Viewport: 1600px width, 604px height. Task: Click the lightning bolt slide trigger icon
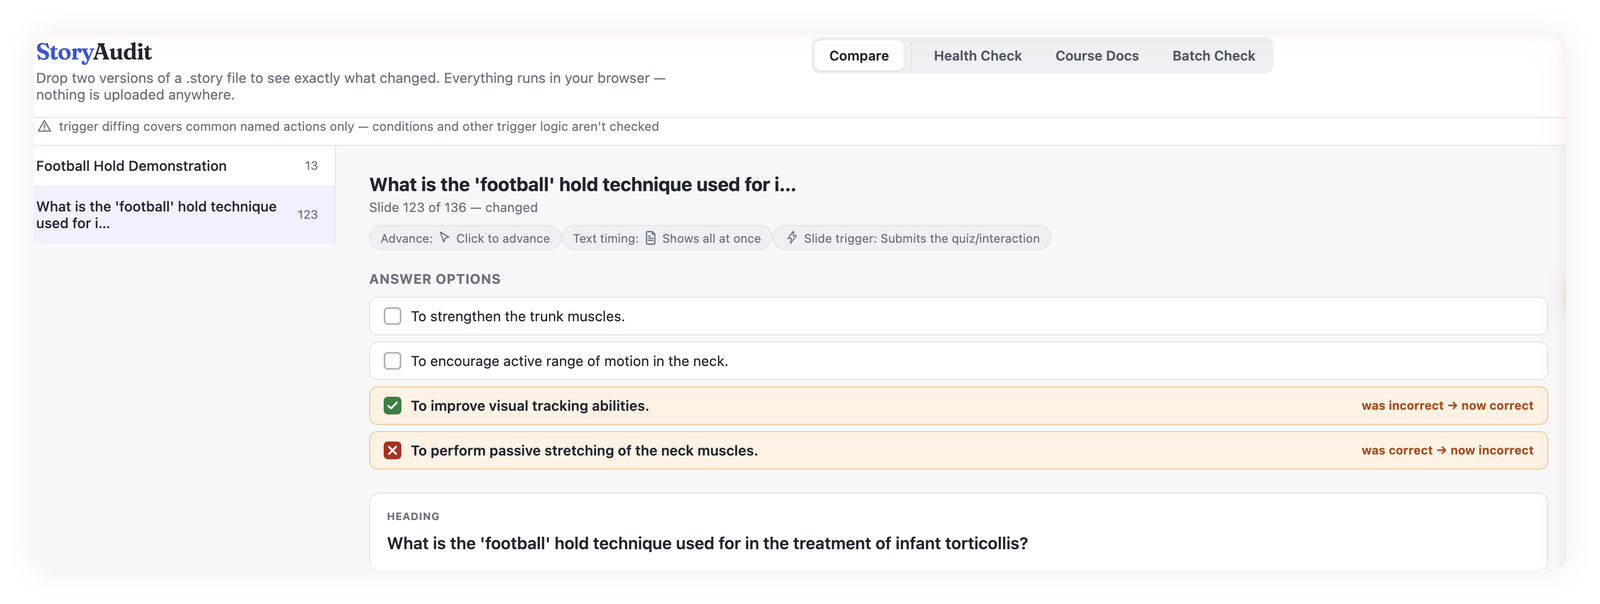click(792, 238)
